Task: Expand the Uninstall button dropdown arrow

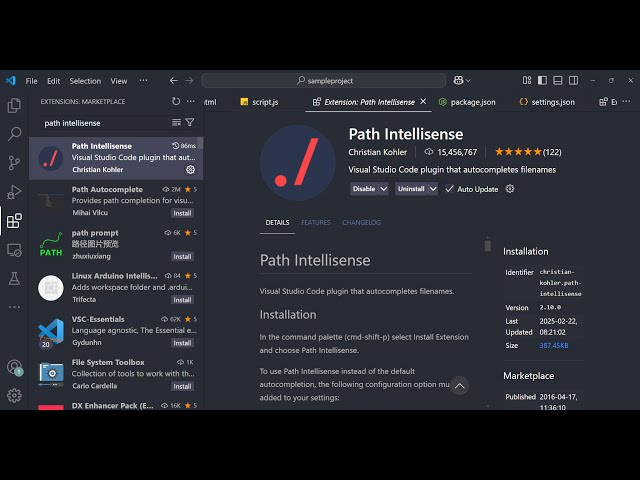Action: (433, 189)
